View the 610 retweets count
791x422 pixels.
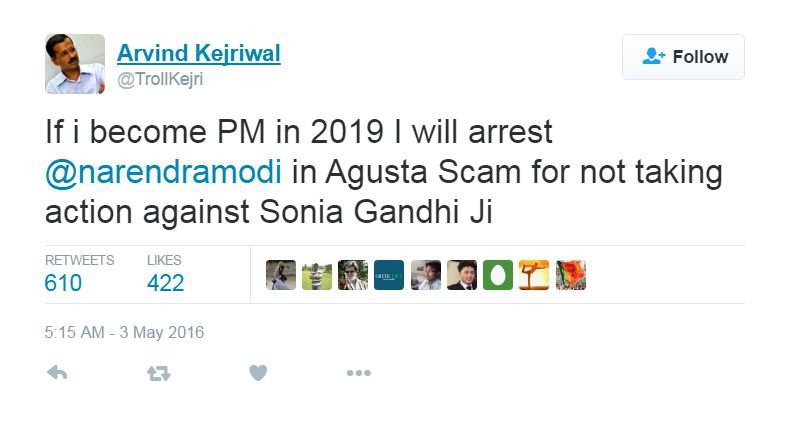pyautogui.click(x=63, y=283)
